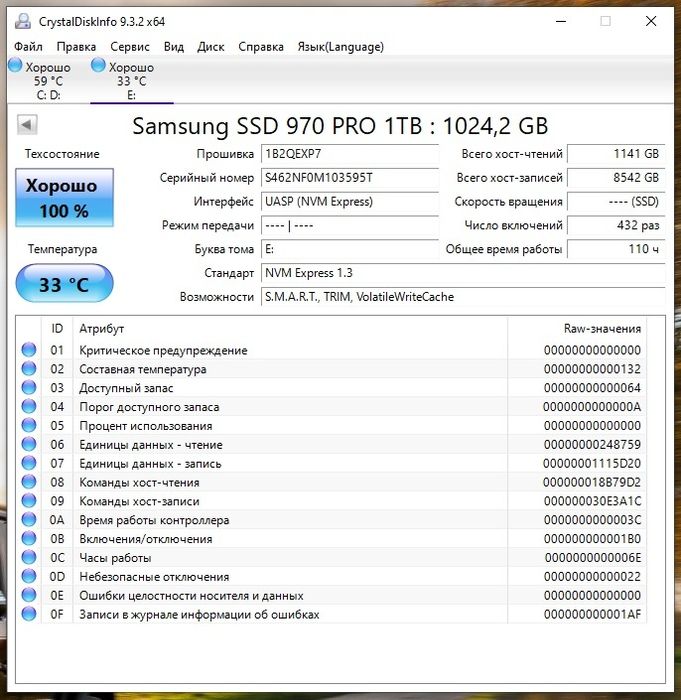The width and height of the screenshot is (681, 700).
Task: Select the C: D: disk status orb
Action: (x=15, y=65)
